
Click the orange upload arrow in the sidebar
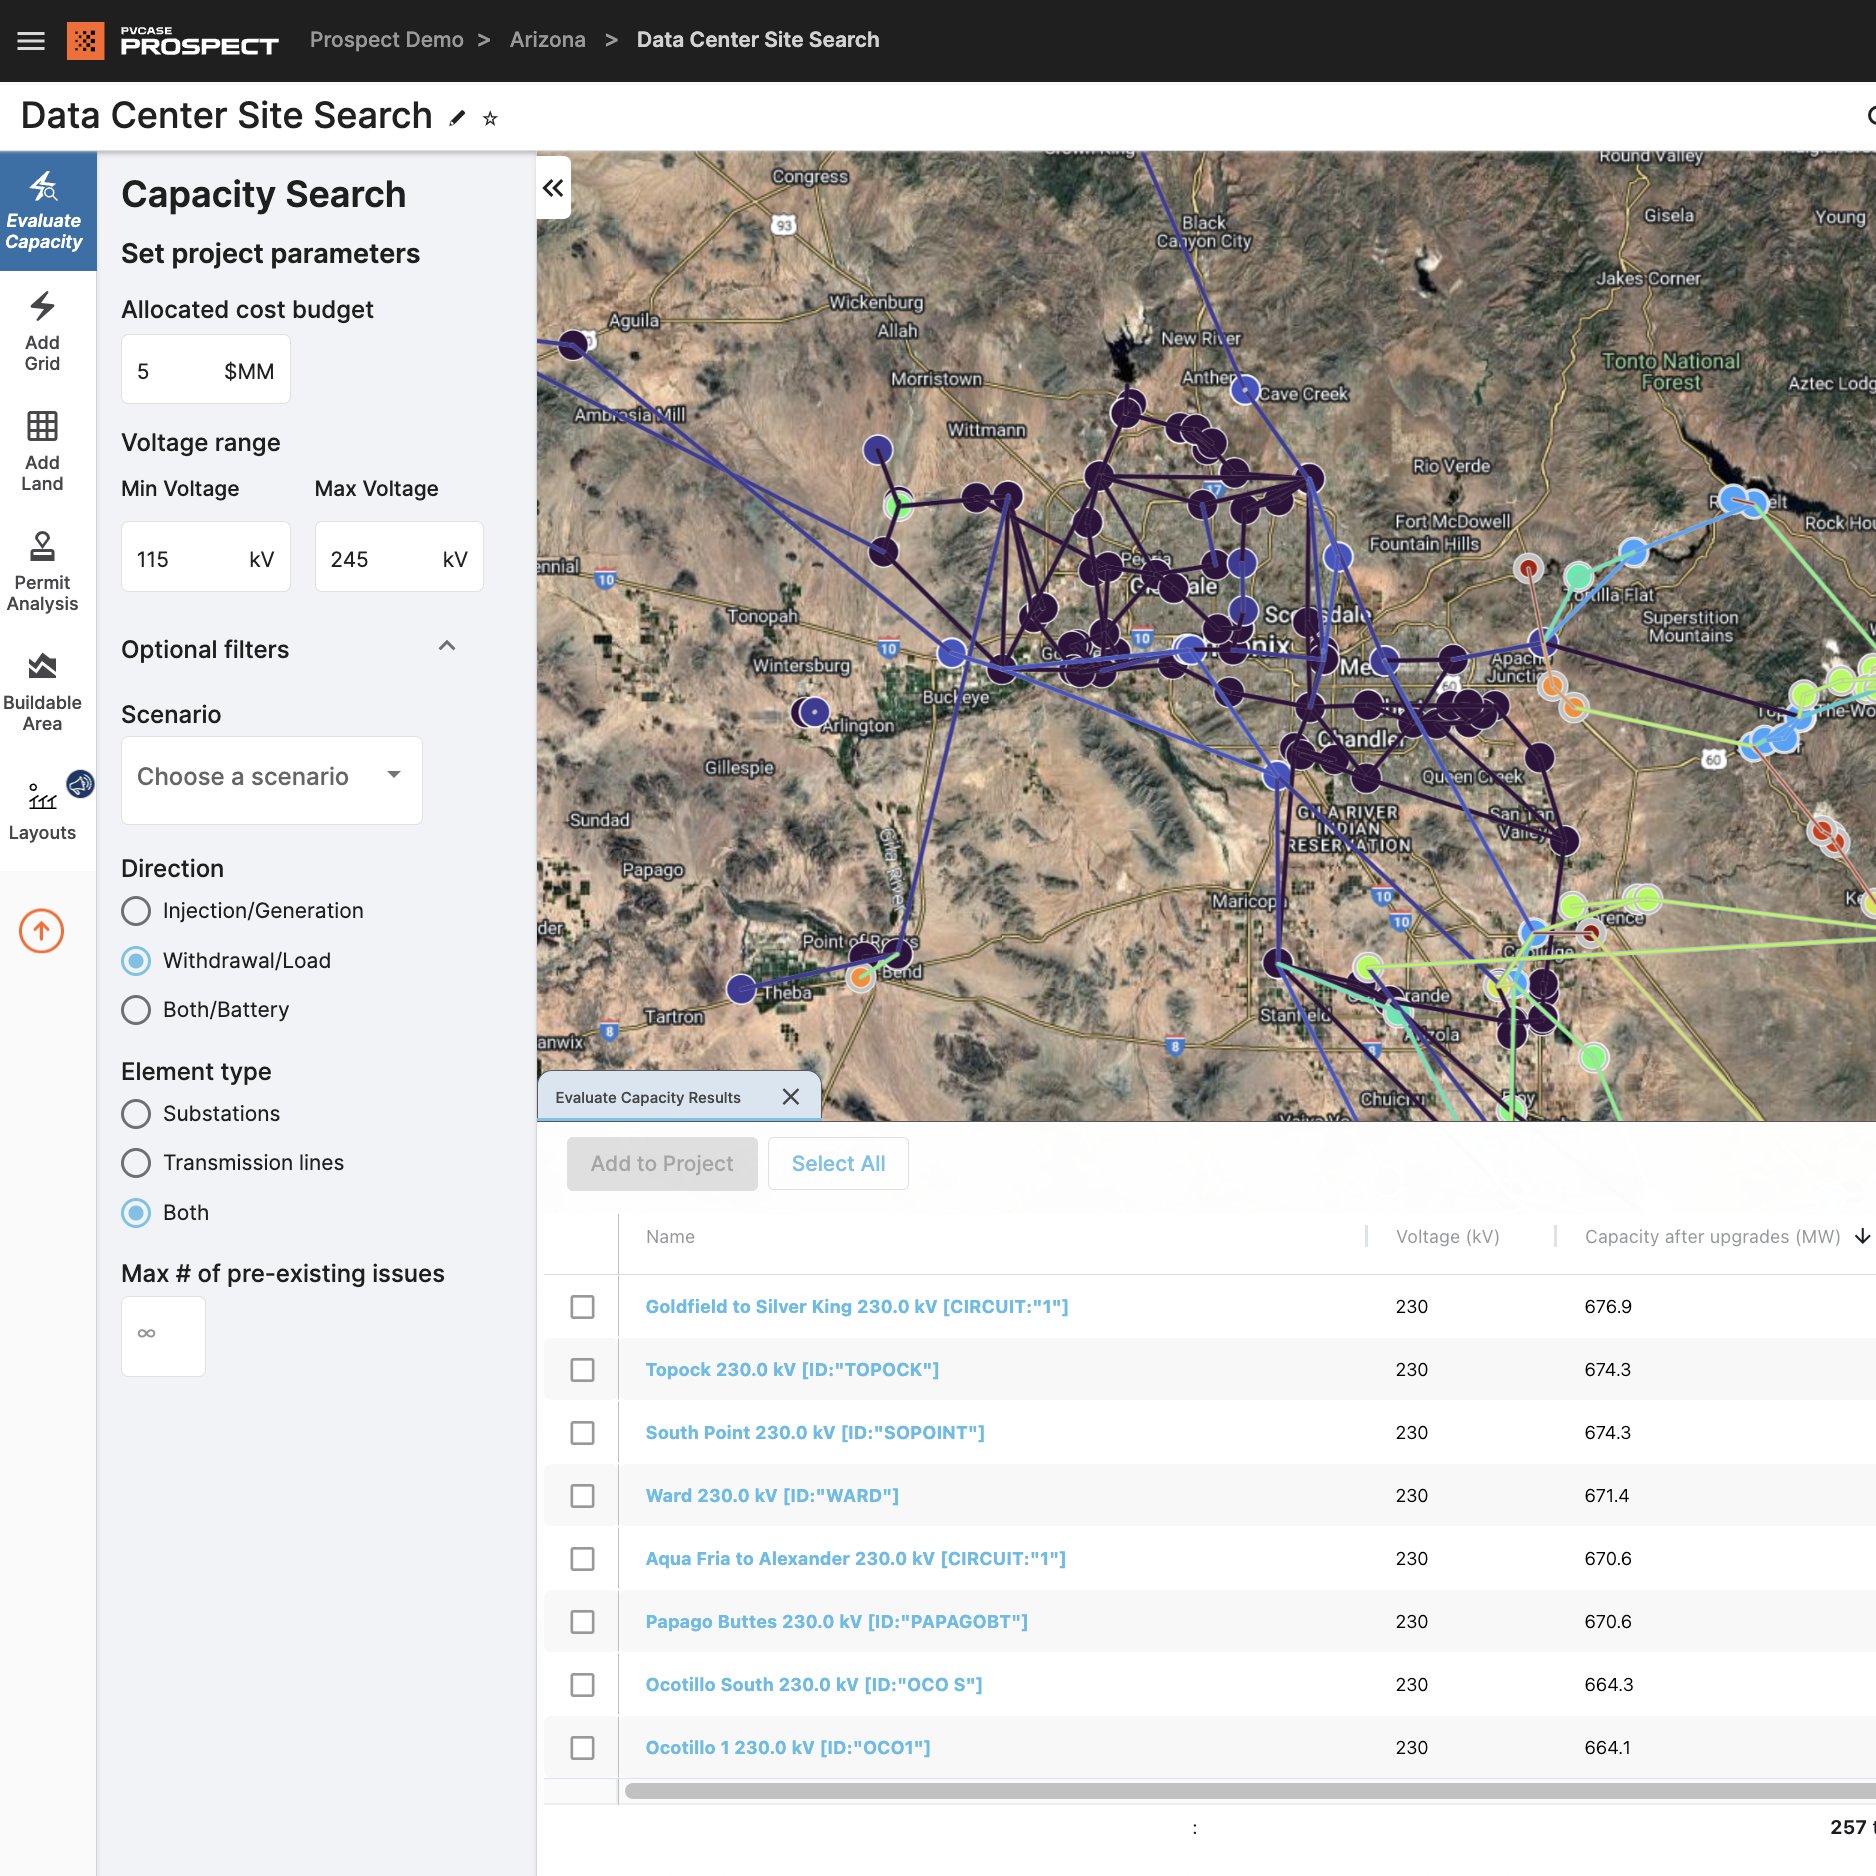coord(41,931)
